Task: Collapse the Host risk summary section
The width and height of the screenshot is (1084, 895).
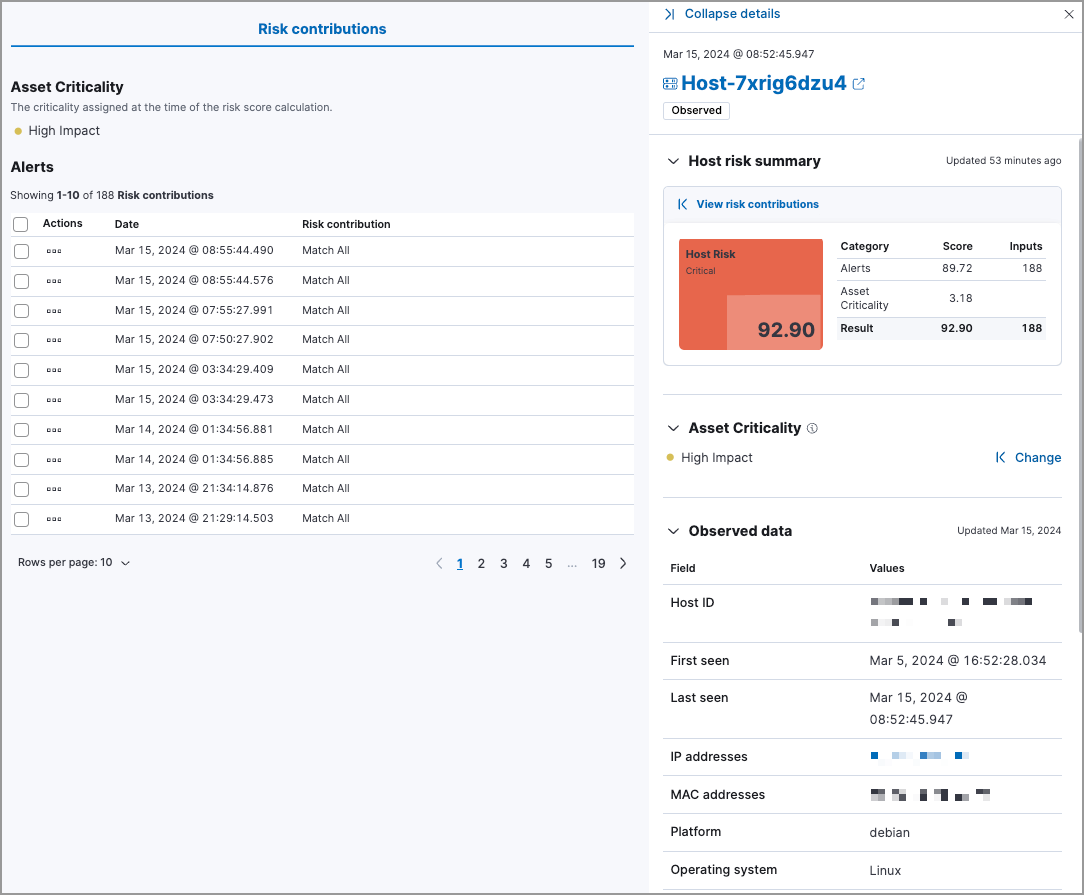Action: tap(673, 160)
